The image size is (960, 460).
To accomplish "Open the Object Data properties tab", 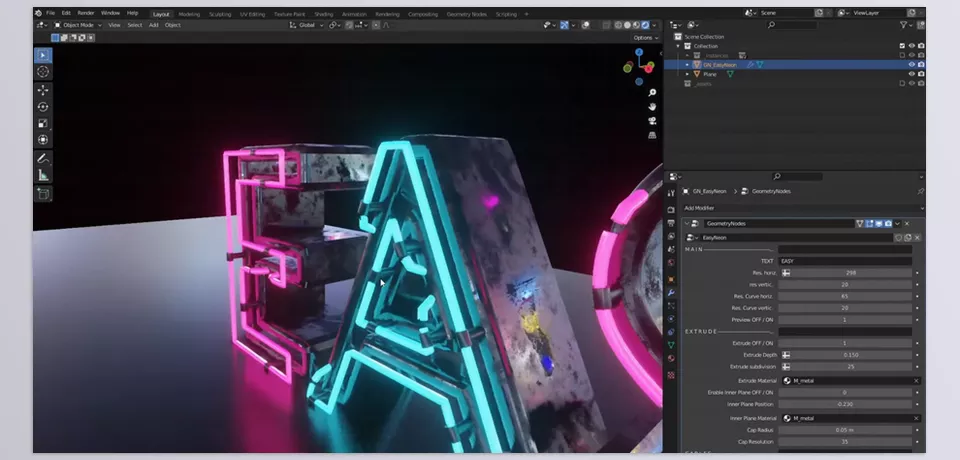I will pyautogui.click(x=671, y=345).
